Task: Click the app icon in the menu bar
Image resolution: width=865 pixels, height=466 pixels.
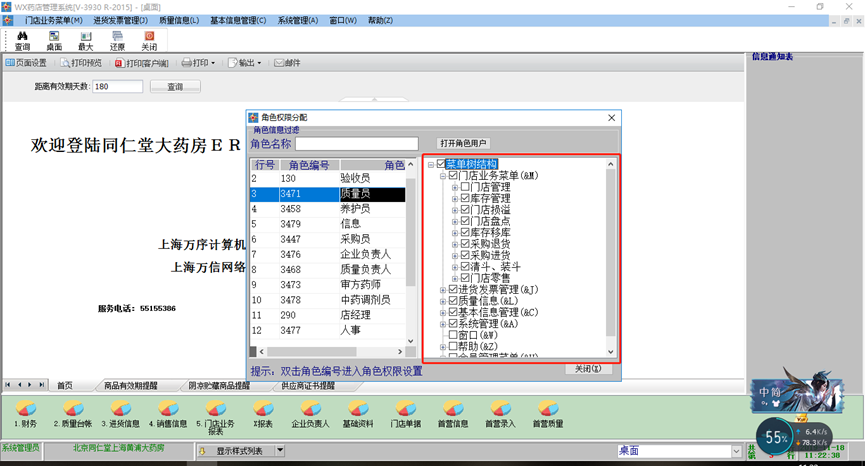Action: [8, 20]
